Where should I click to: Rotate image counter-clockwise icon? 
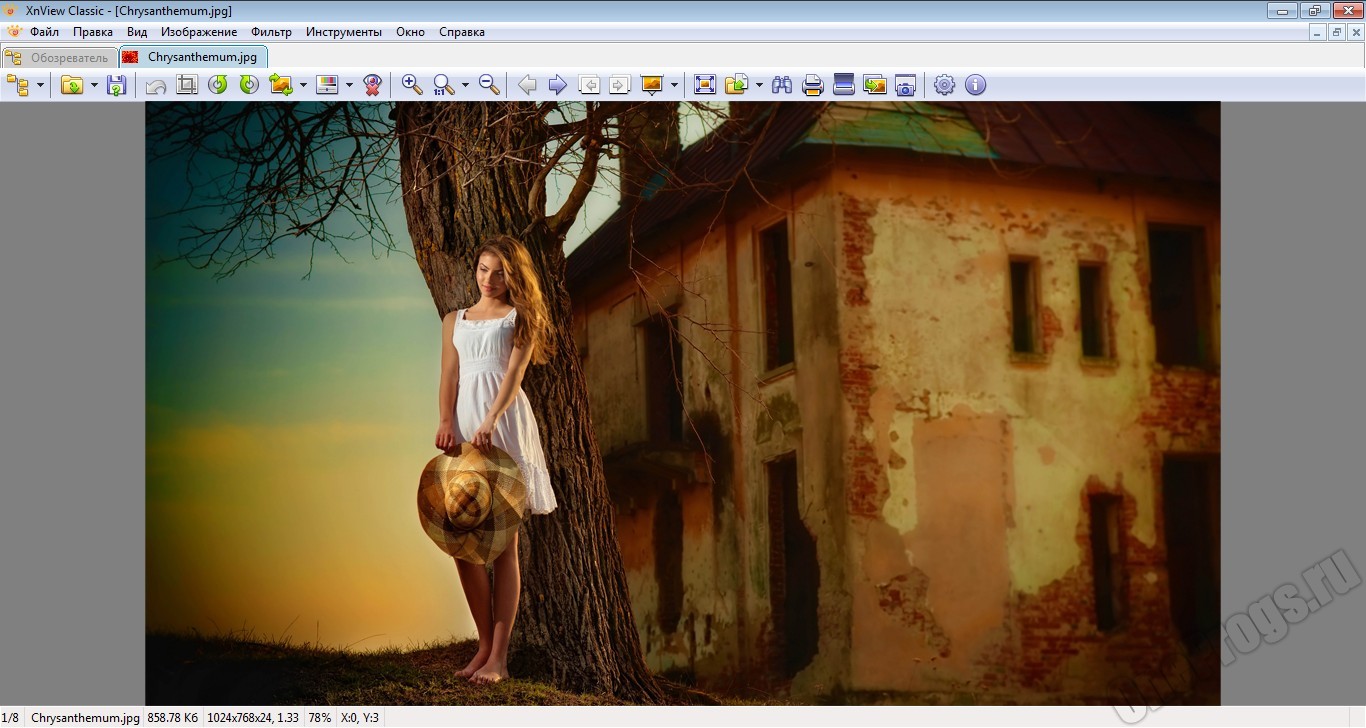218,85
